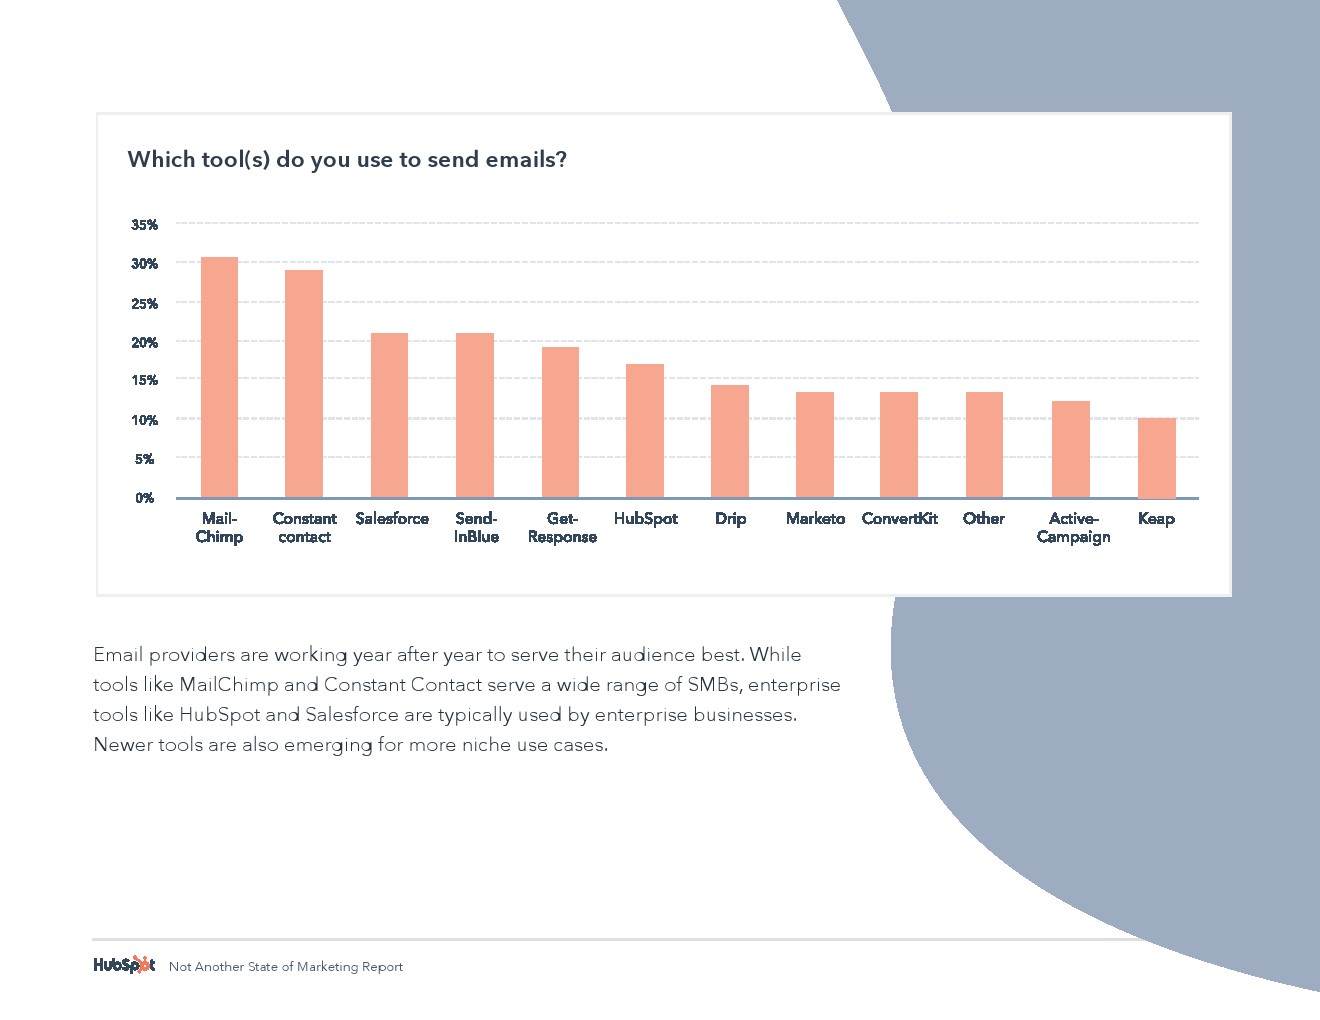Select the HubSpot bar in the chart
This screenshot has width=1320, height=1020.
click(645, 430)
